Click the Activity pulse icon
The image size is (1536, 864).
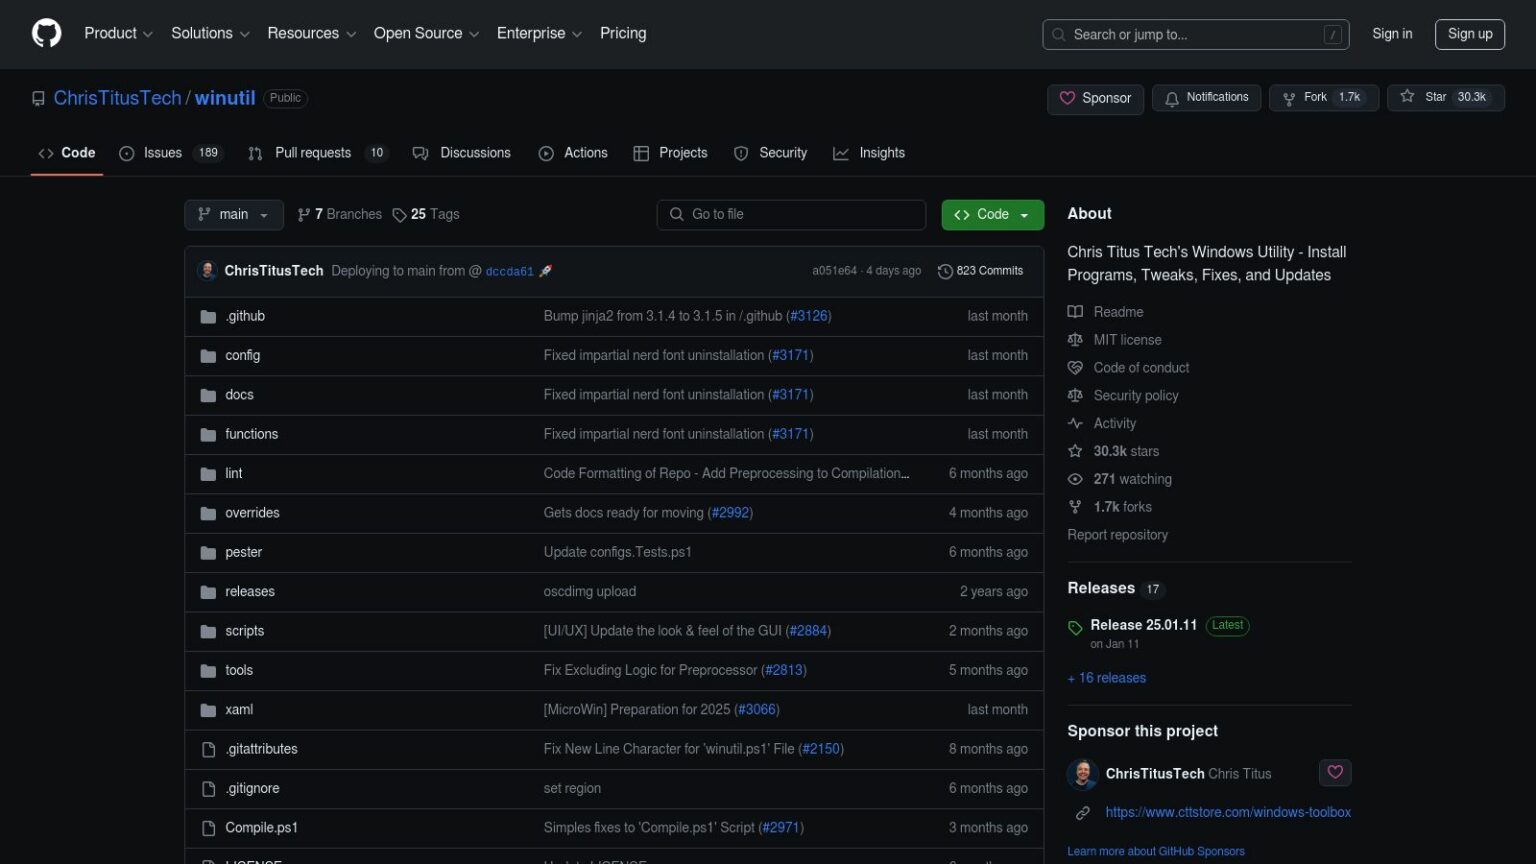(1075, 423)
